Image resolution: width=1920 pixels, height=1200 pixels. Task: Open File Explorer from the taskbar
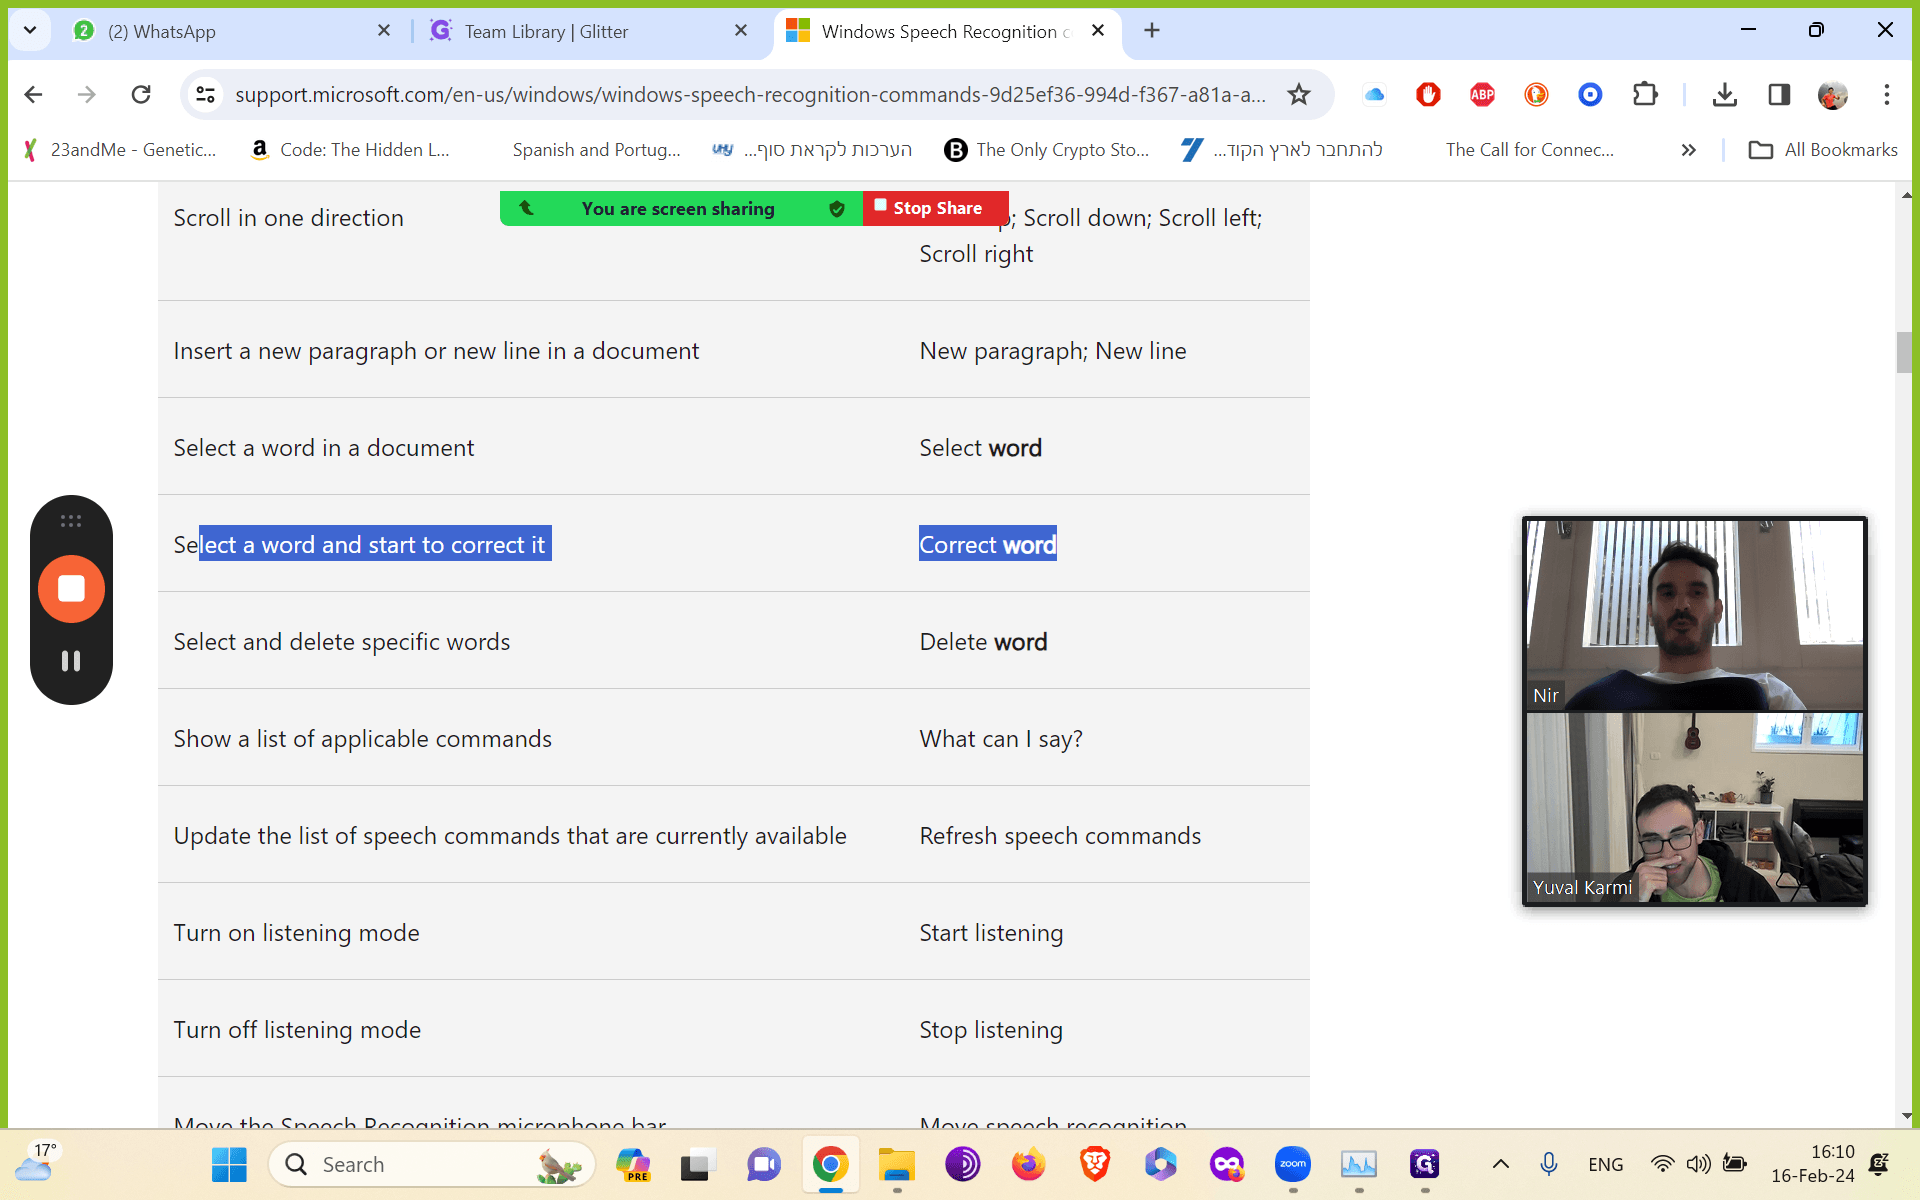point(897,1164)
